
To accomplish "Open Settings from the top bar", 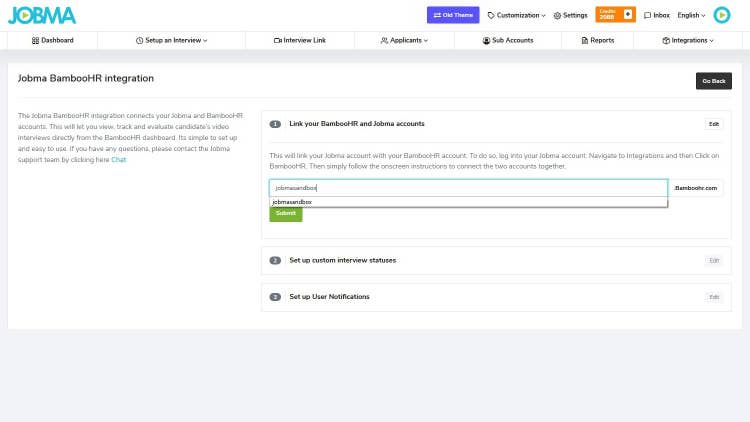I will 570,15.
